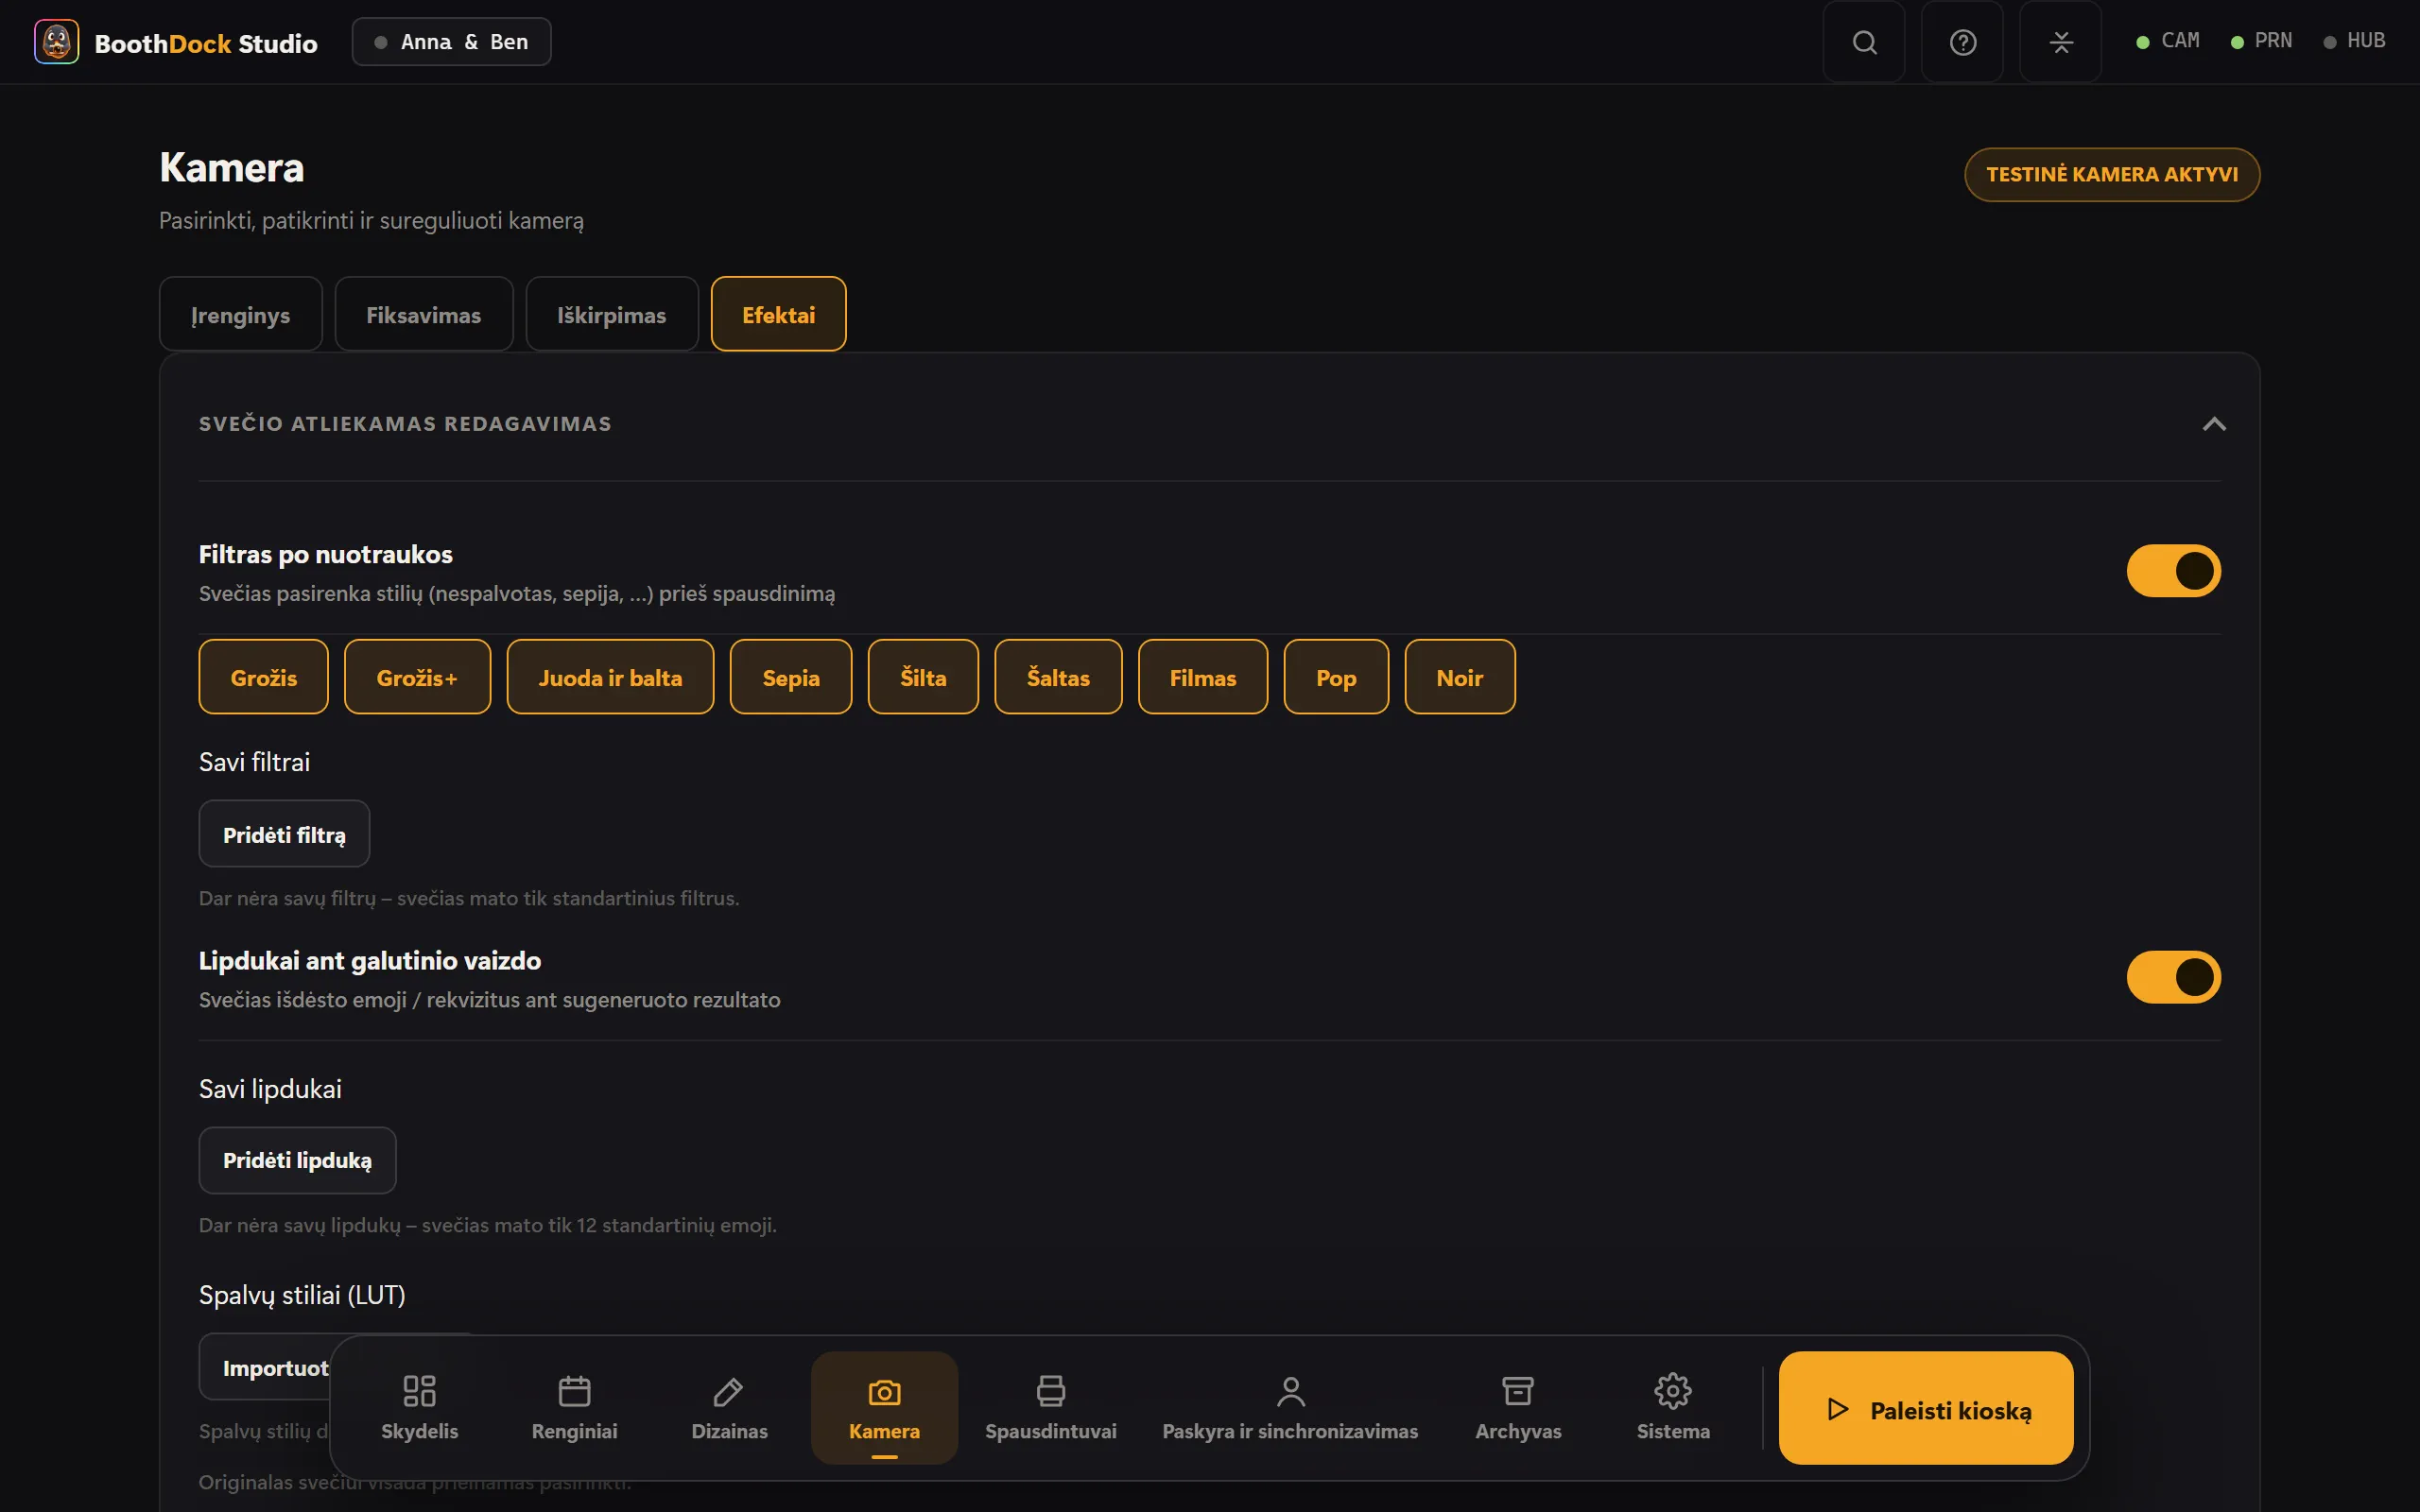The height and width of the screenshot is (1512, 2420).
Task: Toggle Filtras po nuotraukos switch
Action: (x=2173, y=571)
